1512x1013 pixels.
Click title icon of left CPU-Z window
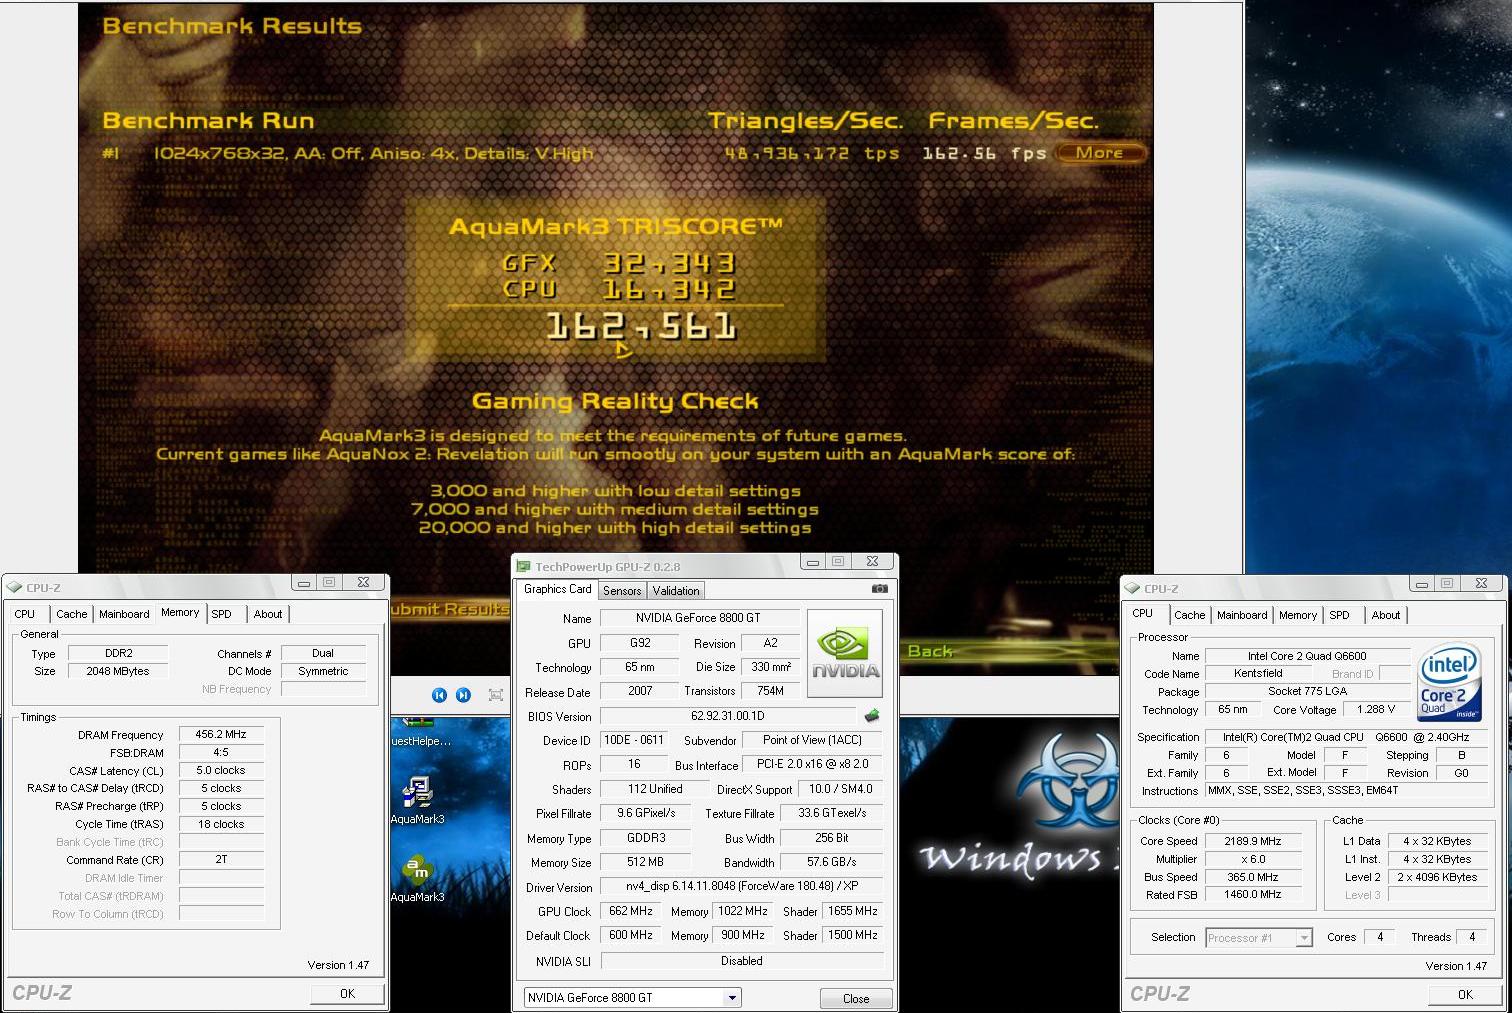point(14,588)
